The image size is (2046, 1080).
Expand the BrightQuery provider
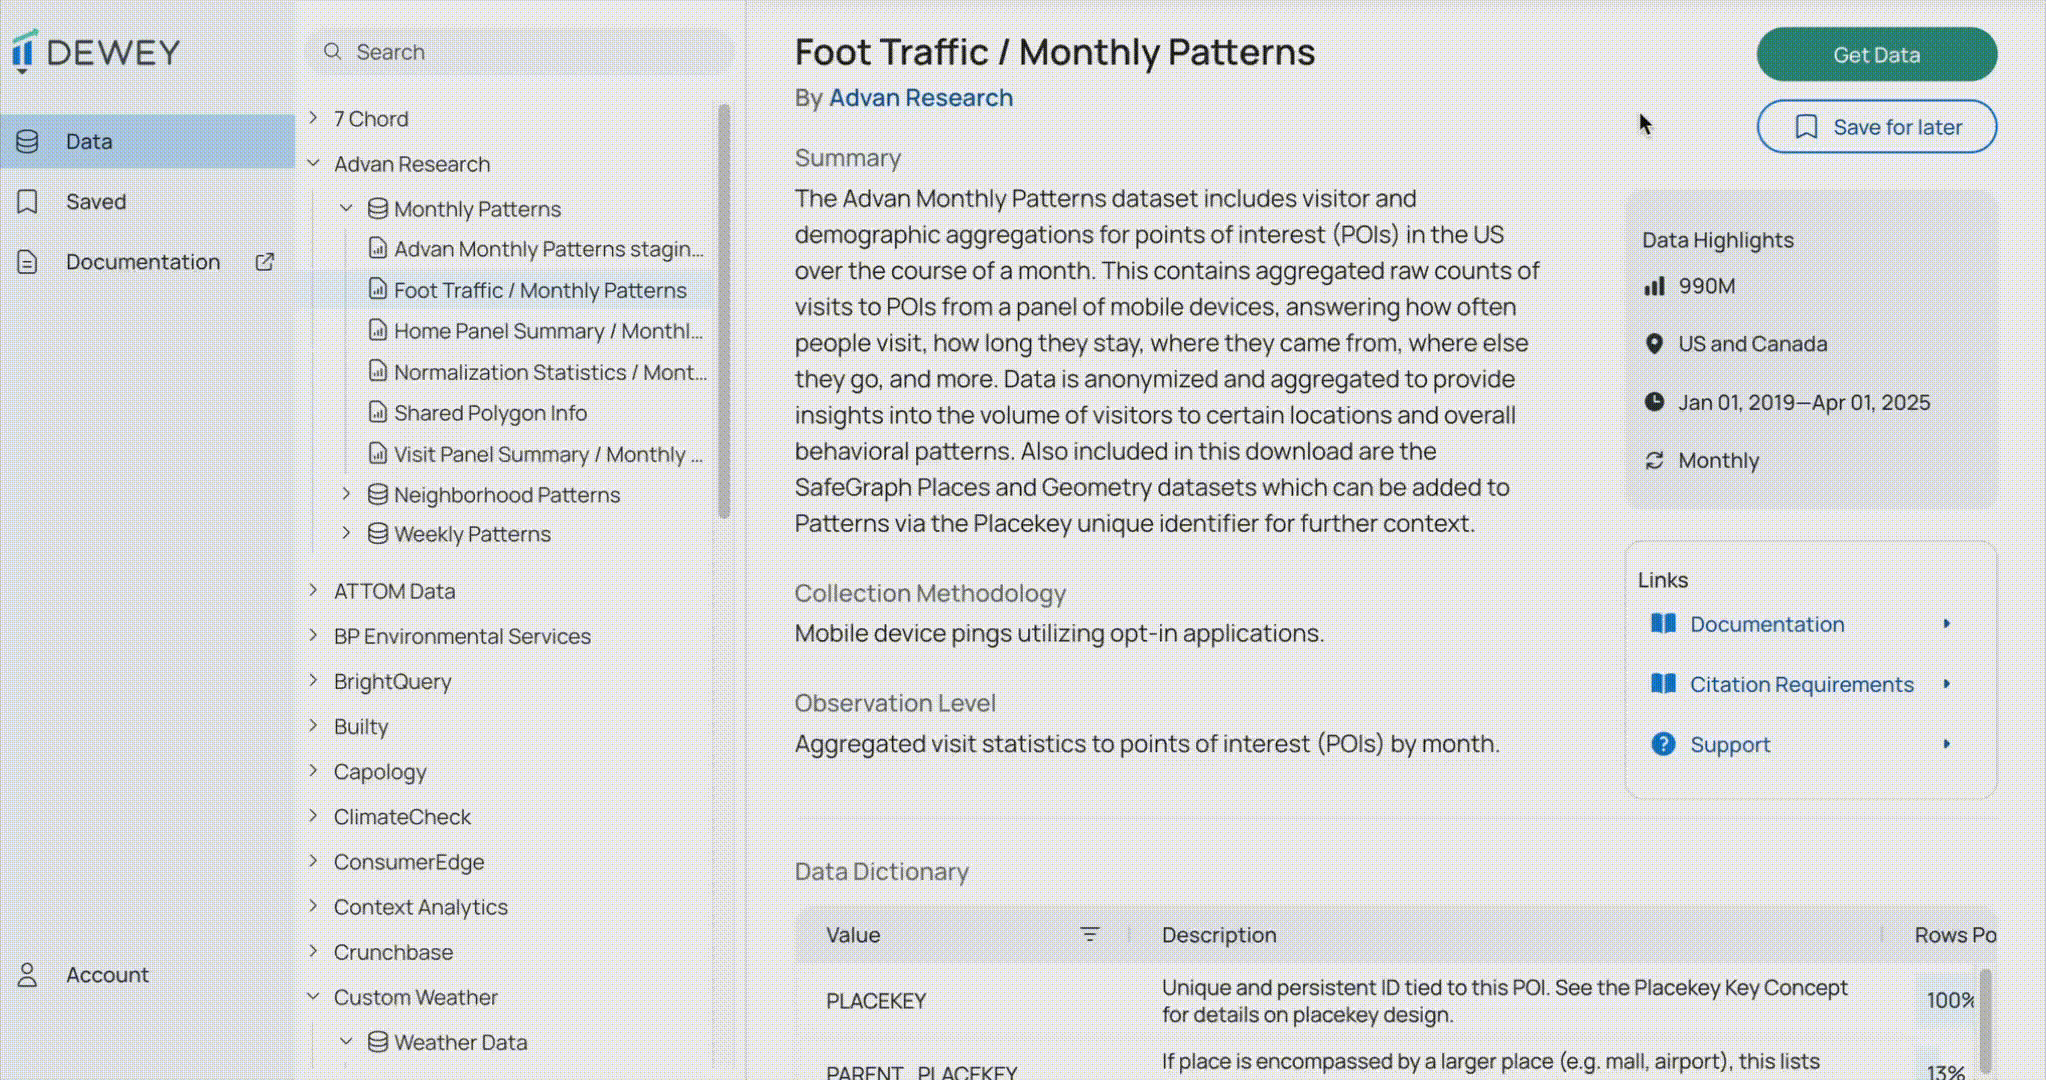click(314, 680)
